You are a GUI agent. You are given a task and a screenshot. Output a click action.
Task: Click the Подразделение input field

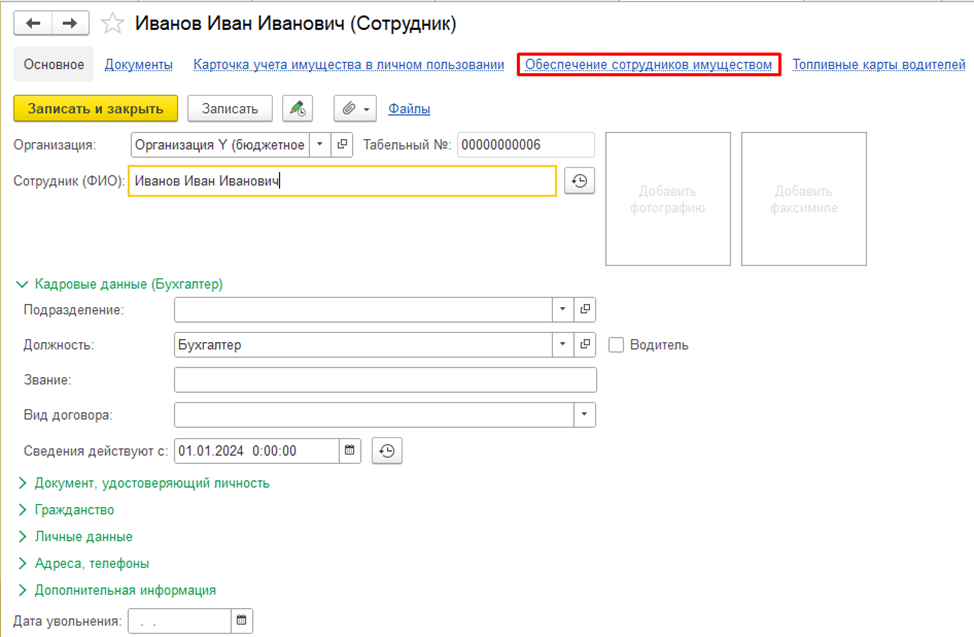click(363, 309)
